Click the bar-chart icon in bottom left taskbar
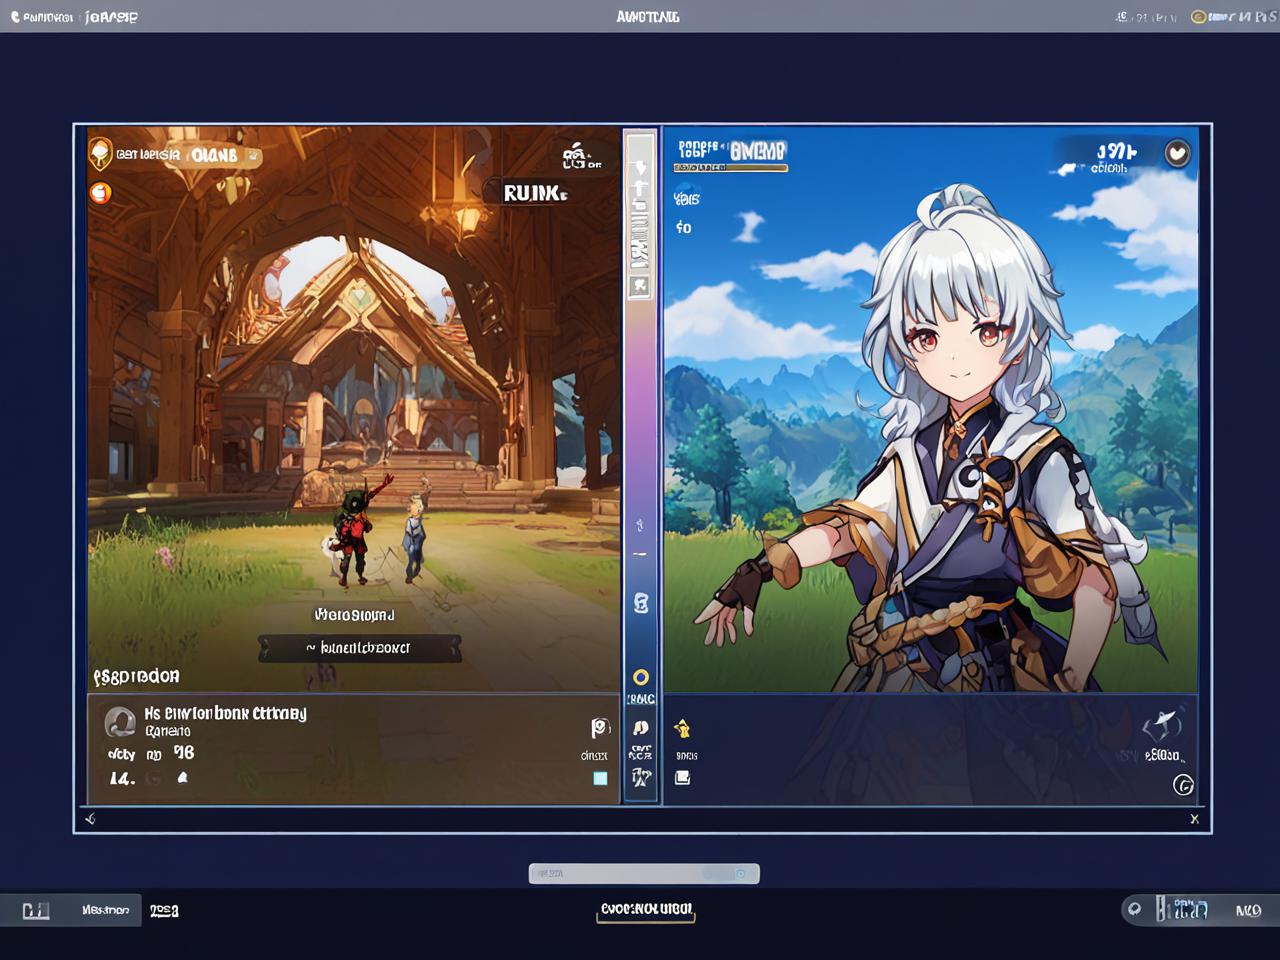 [36, 910]
